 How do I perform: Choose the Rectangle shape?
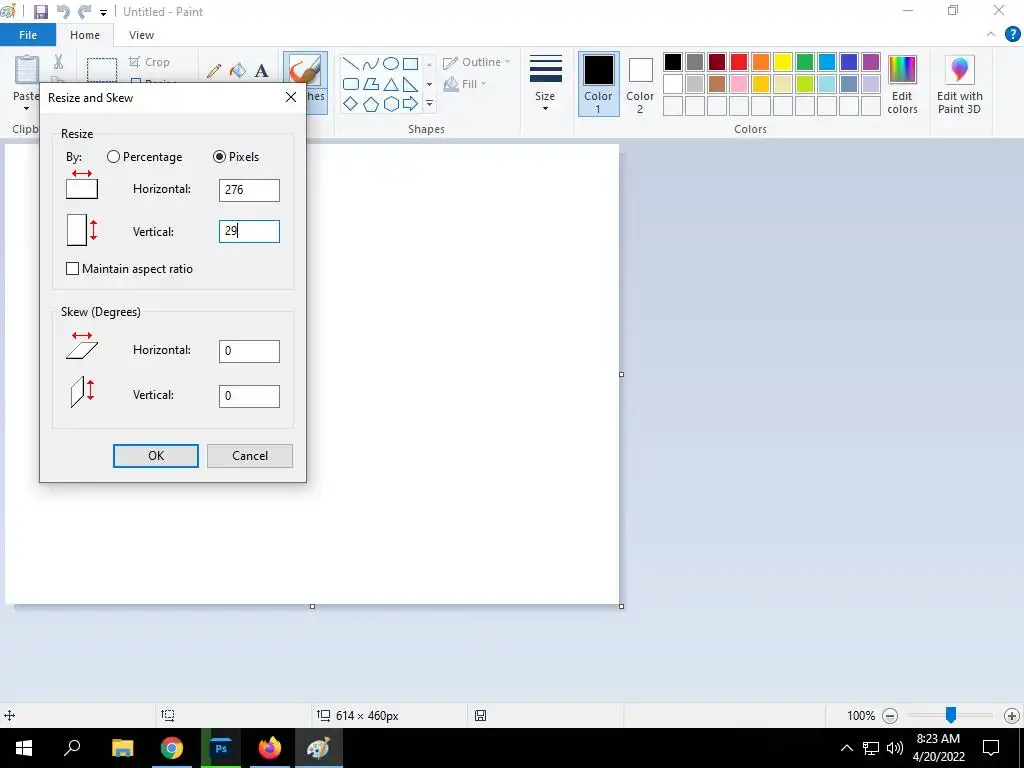coord(410,63)
